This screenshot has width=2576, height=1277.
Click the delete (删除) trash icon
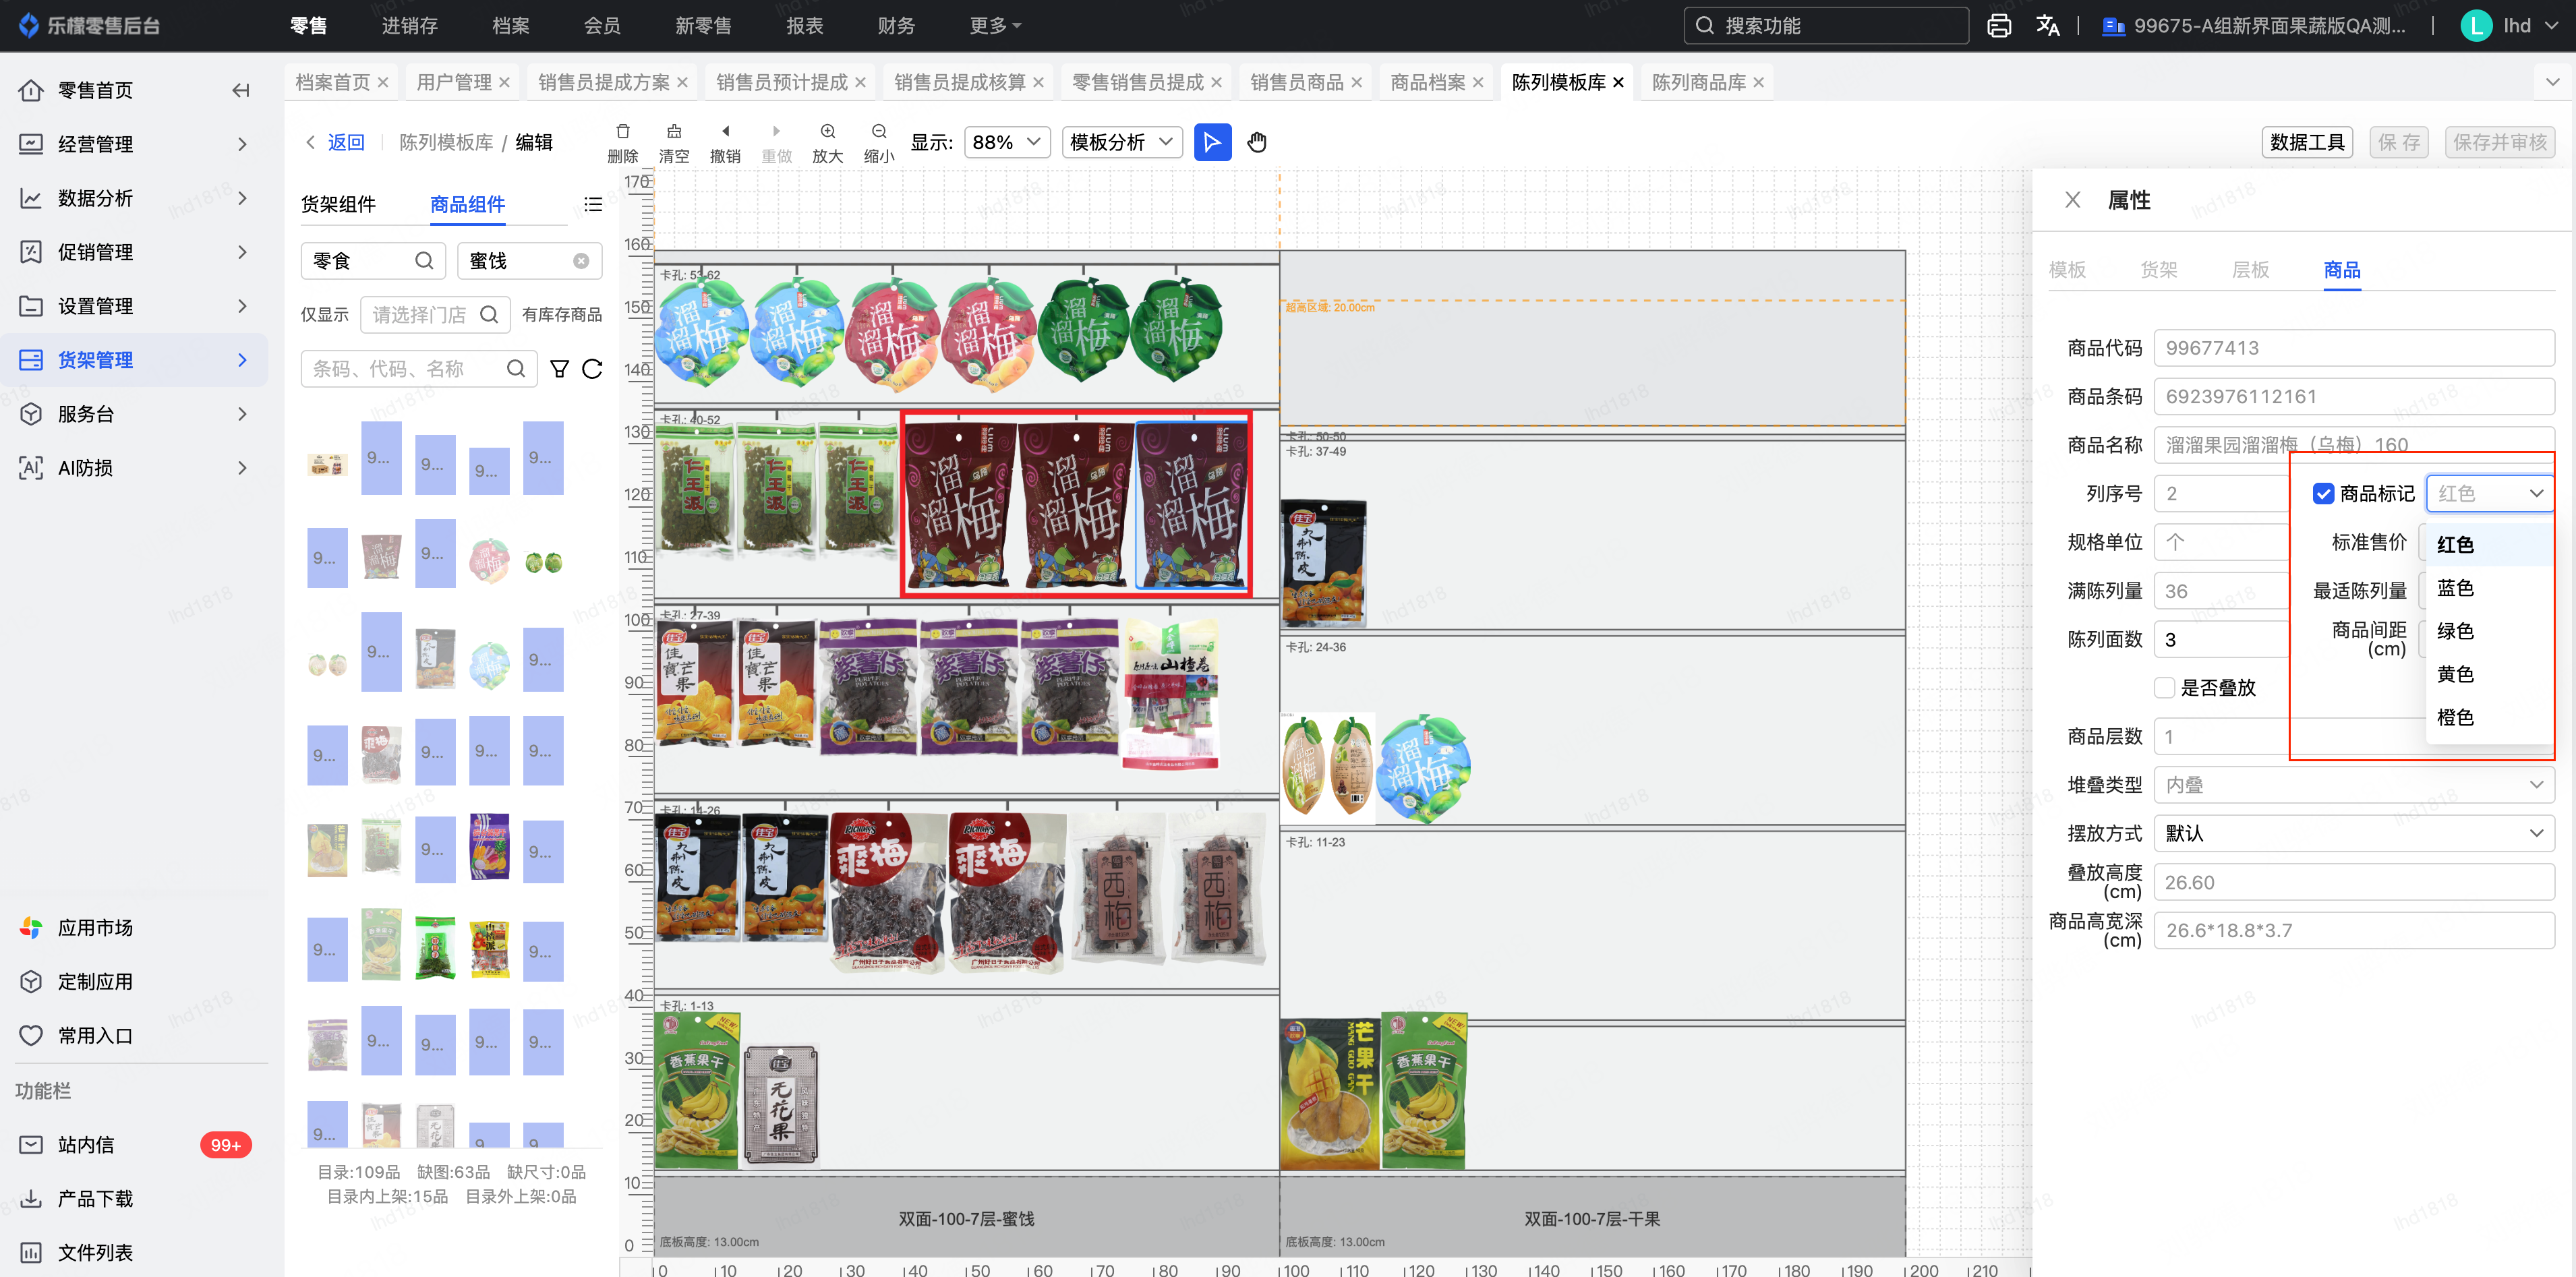(x=622, y=132)
